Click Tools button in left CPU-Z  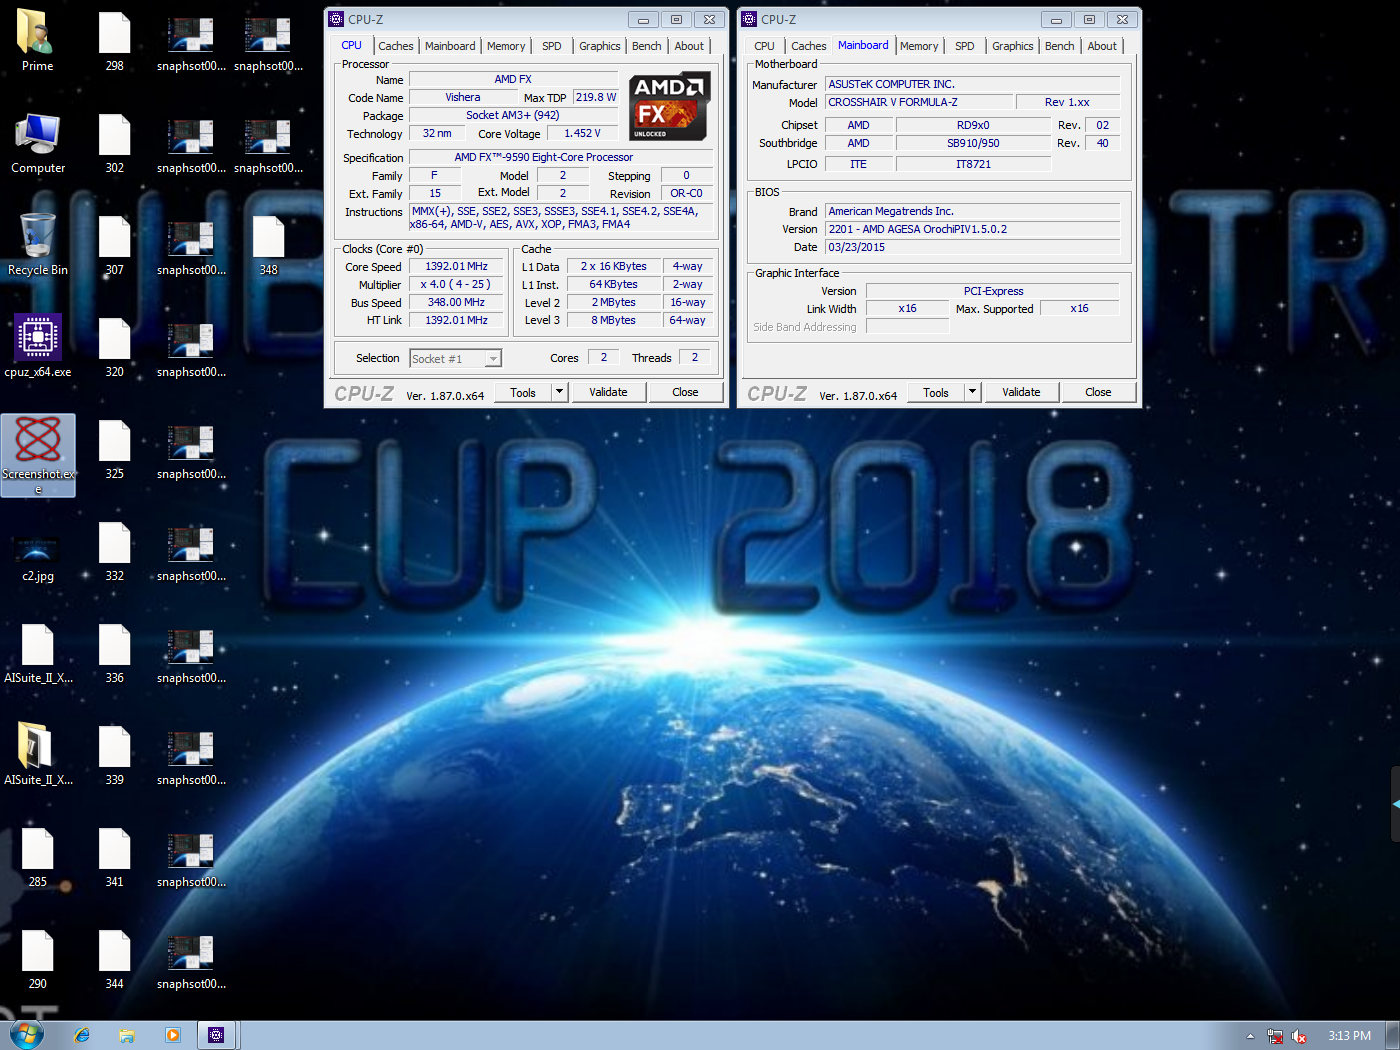pyautogui.click(x=523, y=392)
